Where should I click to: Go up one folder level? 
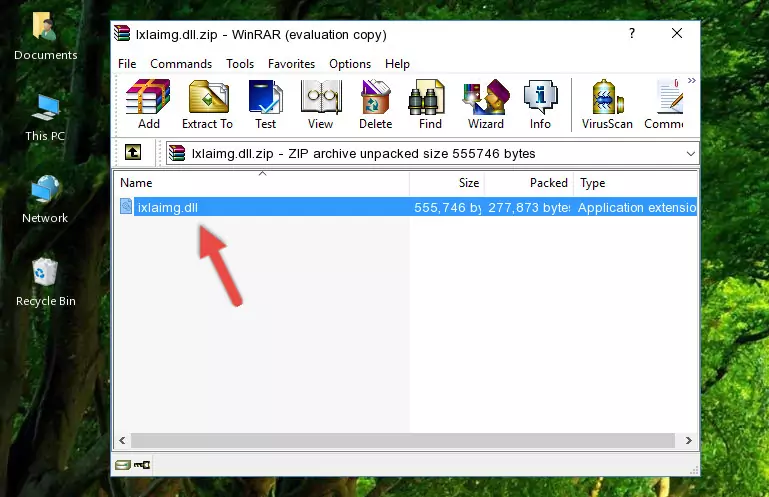[133, 152]
